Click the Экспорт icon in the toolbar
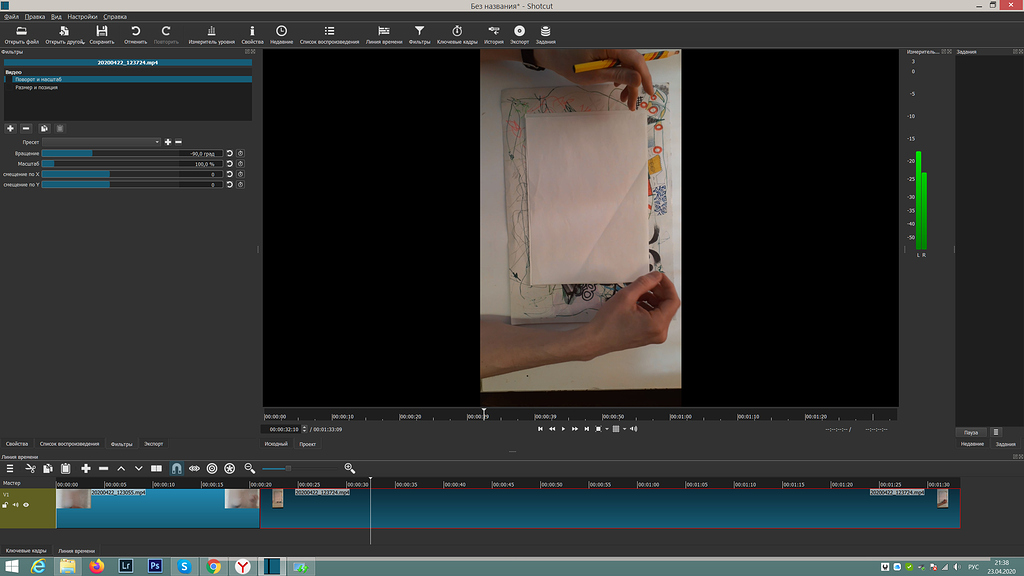The image size is (1024, 576). tap(520, 30)
